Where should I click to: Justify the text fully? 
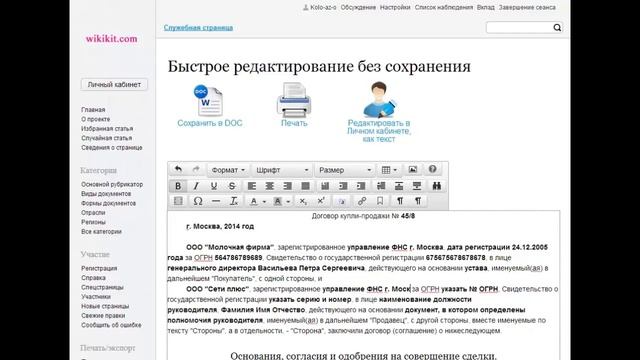(x=305, y=186)
